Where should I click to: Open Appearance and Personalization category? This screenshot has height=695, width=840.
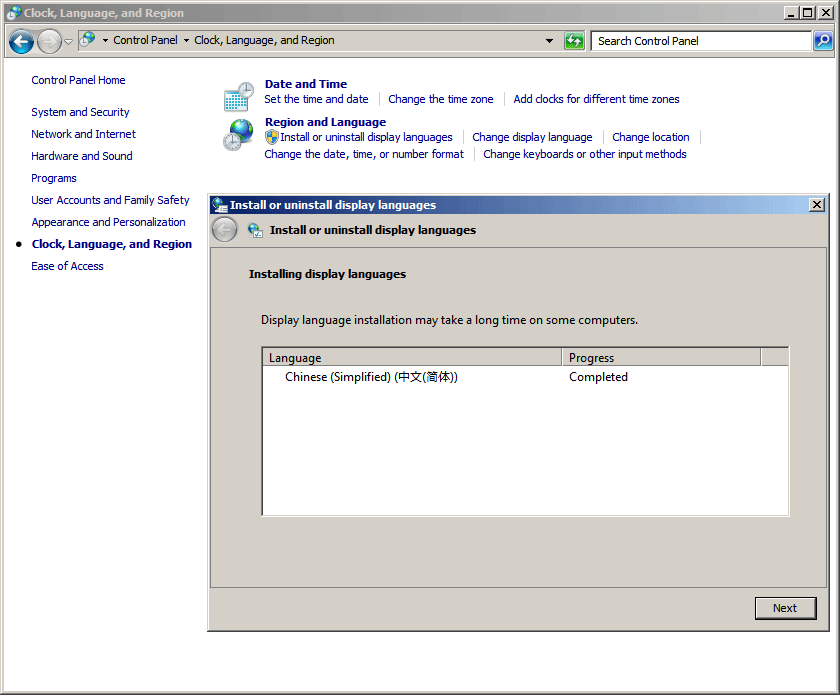[x=108, y=222]
